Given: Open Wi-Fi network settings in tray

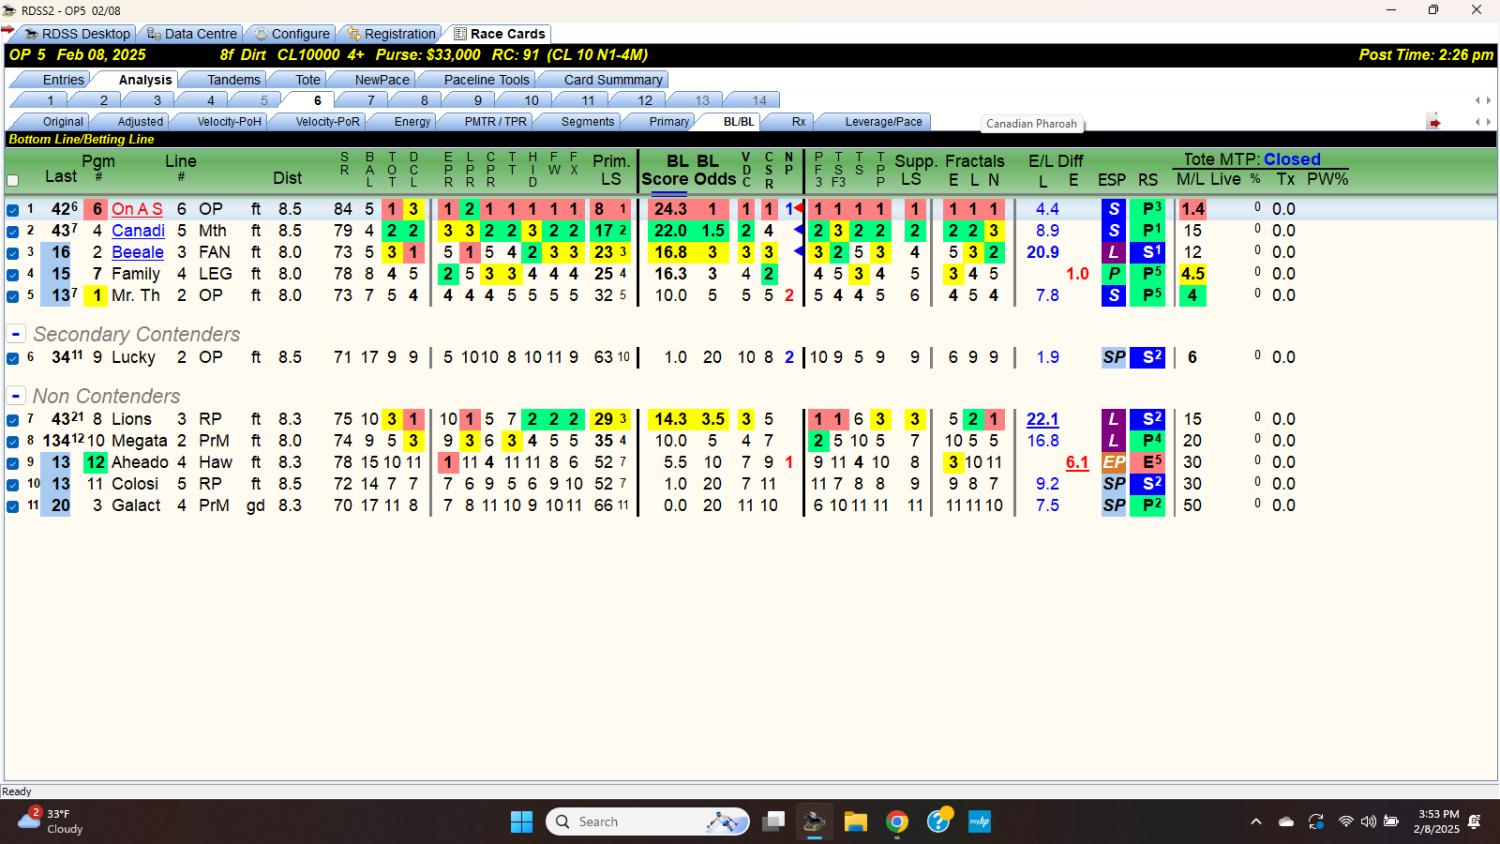Looking at the screenshot, I should pos(1346,822).
